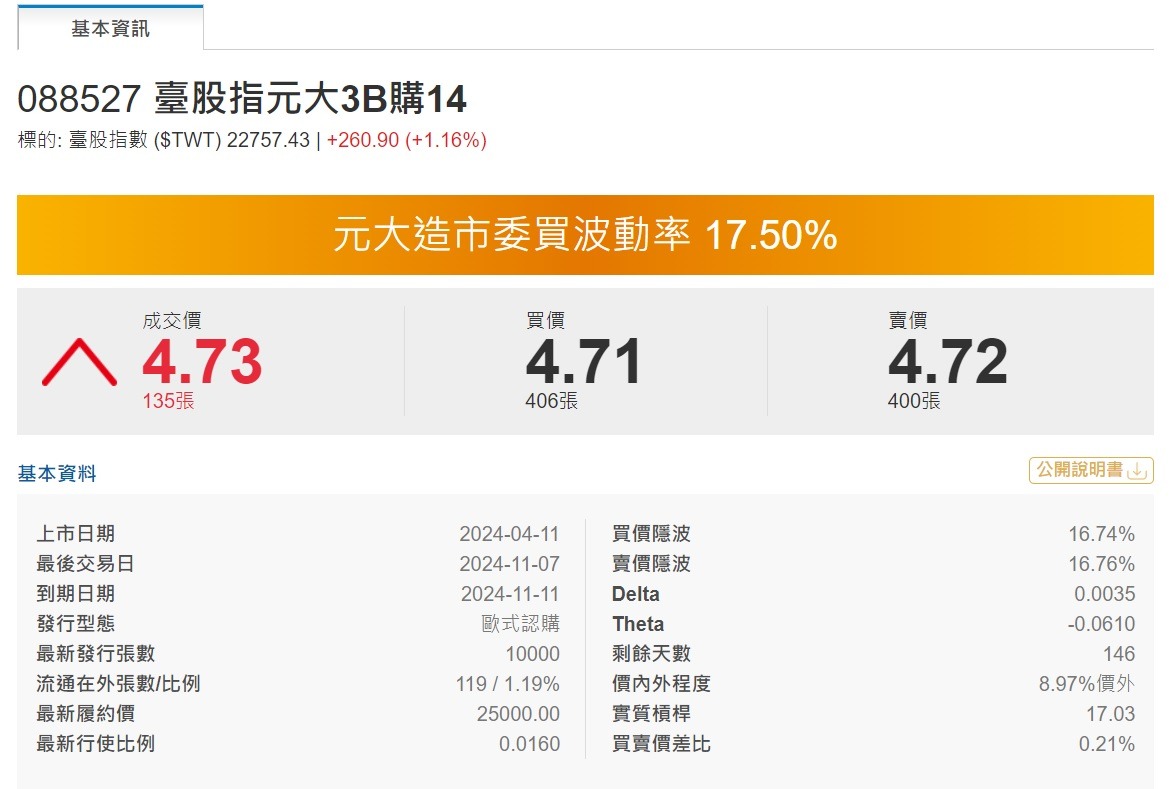Click the 成交價 value 4.73
Image resolution: width=1169 pixels, height=789 pixels.
[x=202, y=361]
